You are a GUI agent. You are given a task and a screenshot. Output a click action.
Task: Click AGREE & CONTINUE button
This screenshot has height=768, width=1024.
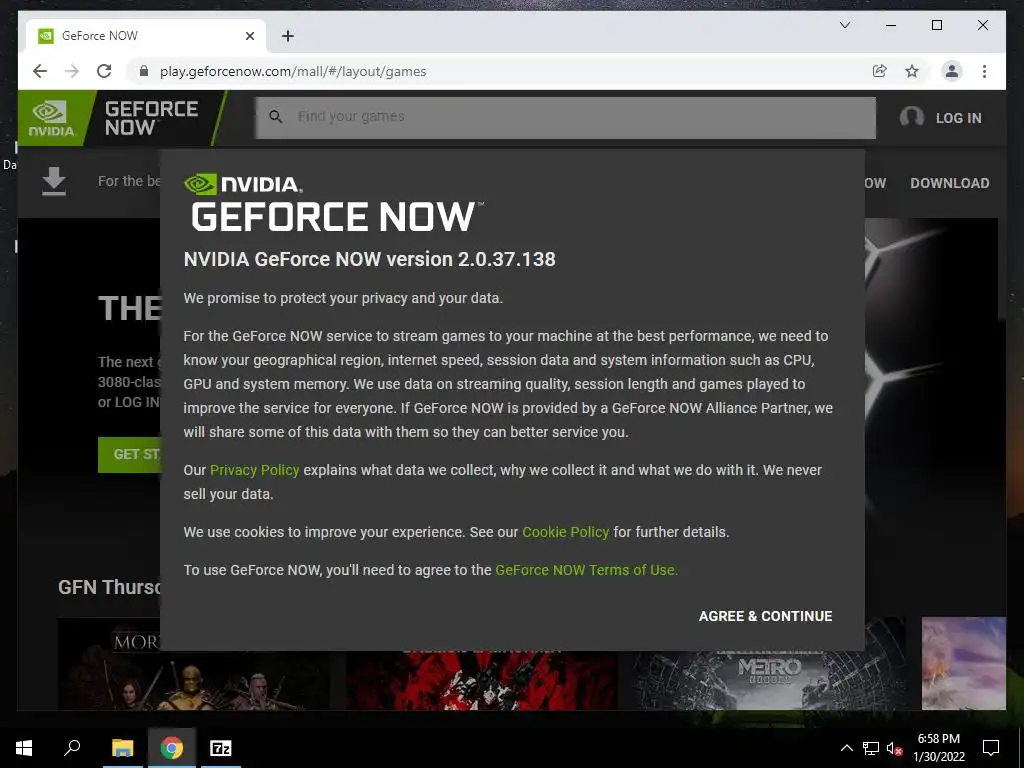765,616
